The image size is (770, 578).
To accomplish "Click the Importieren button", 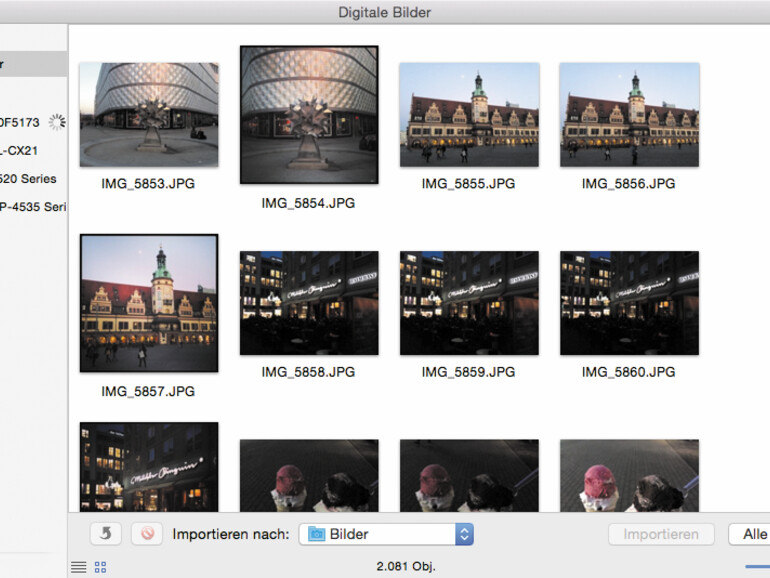I will coord(661,534).
